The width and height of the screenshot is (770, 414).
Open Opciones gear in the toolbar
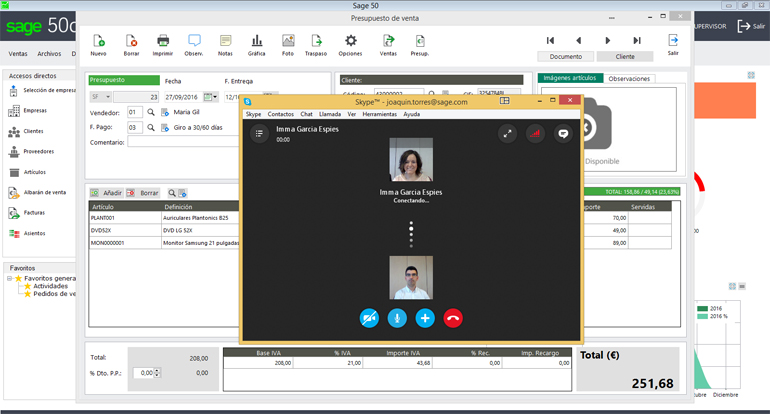(x=350, y=41)
